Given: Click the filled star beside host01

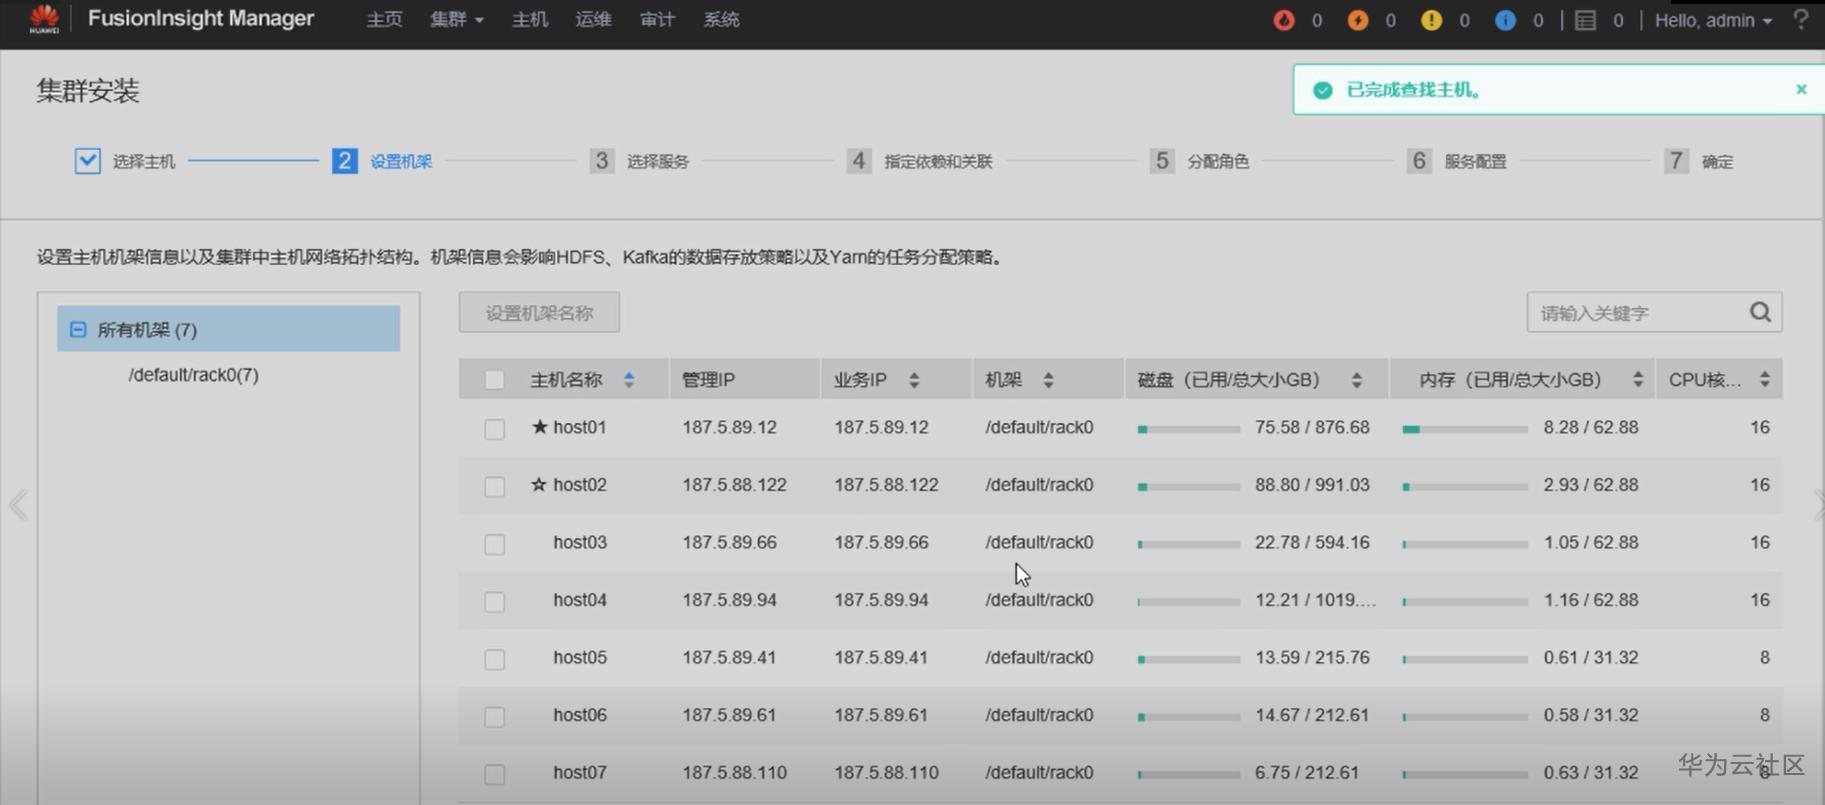Looking at the screenshot, I should 540,427.
